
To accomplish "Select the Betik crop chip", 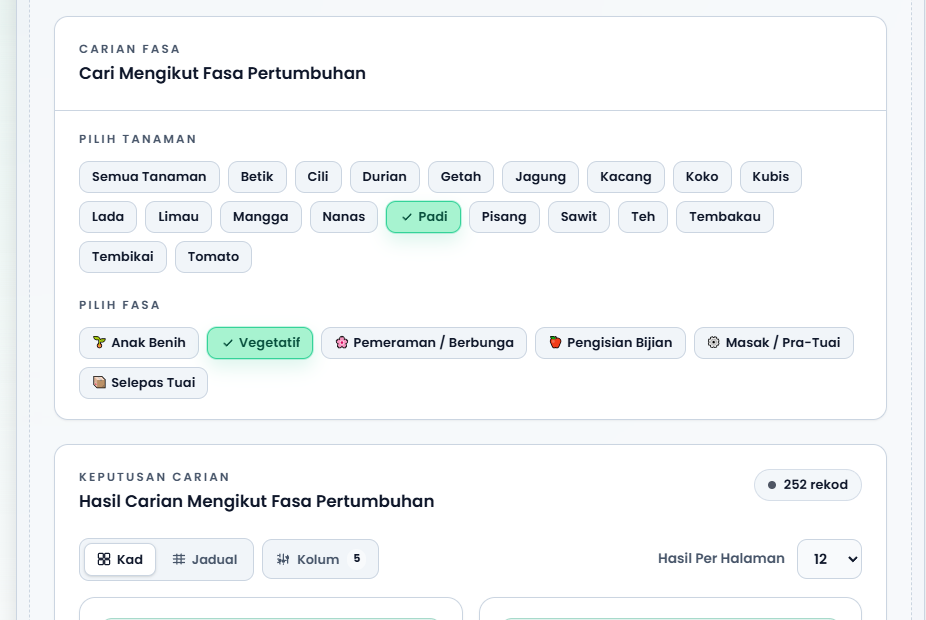I will tap(257, 177).
